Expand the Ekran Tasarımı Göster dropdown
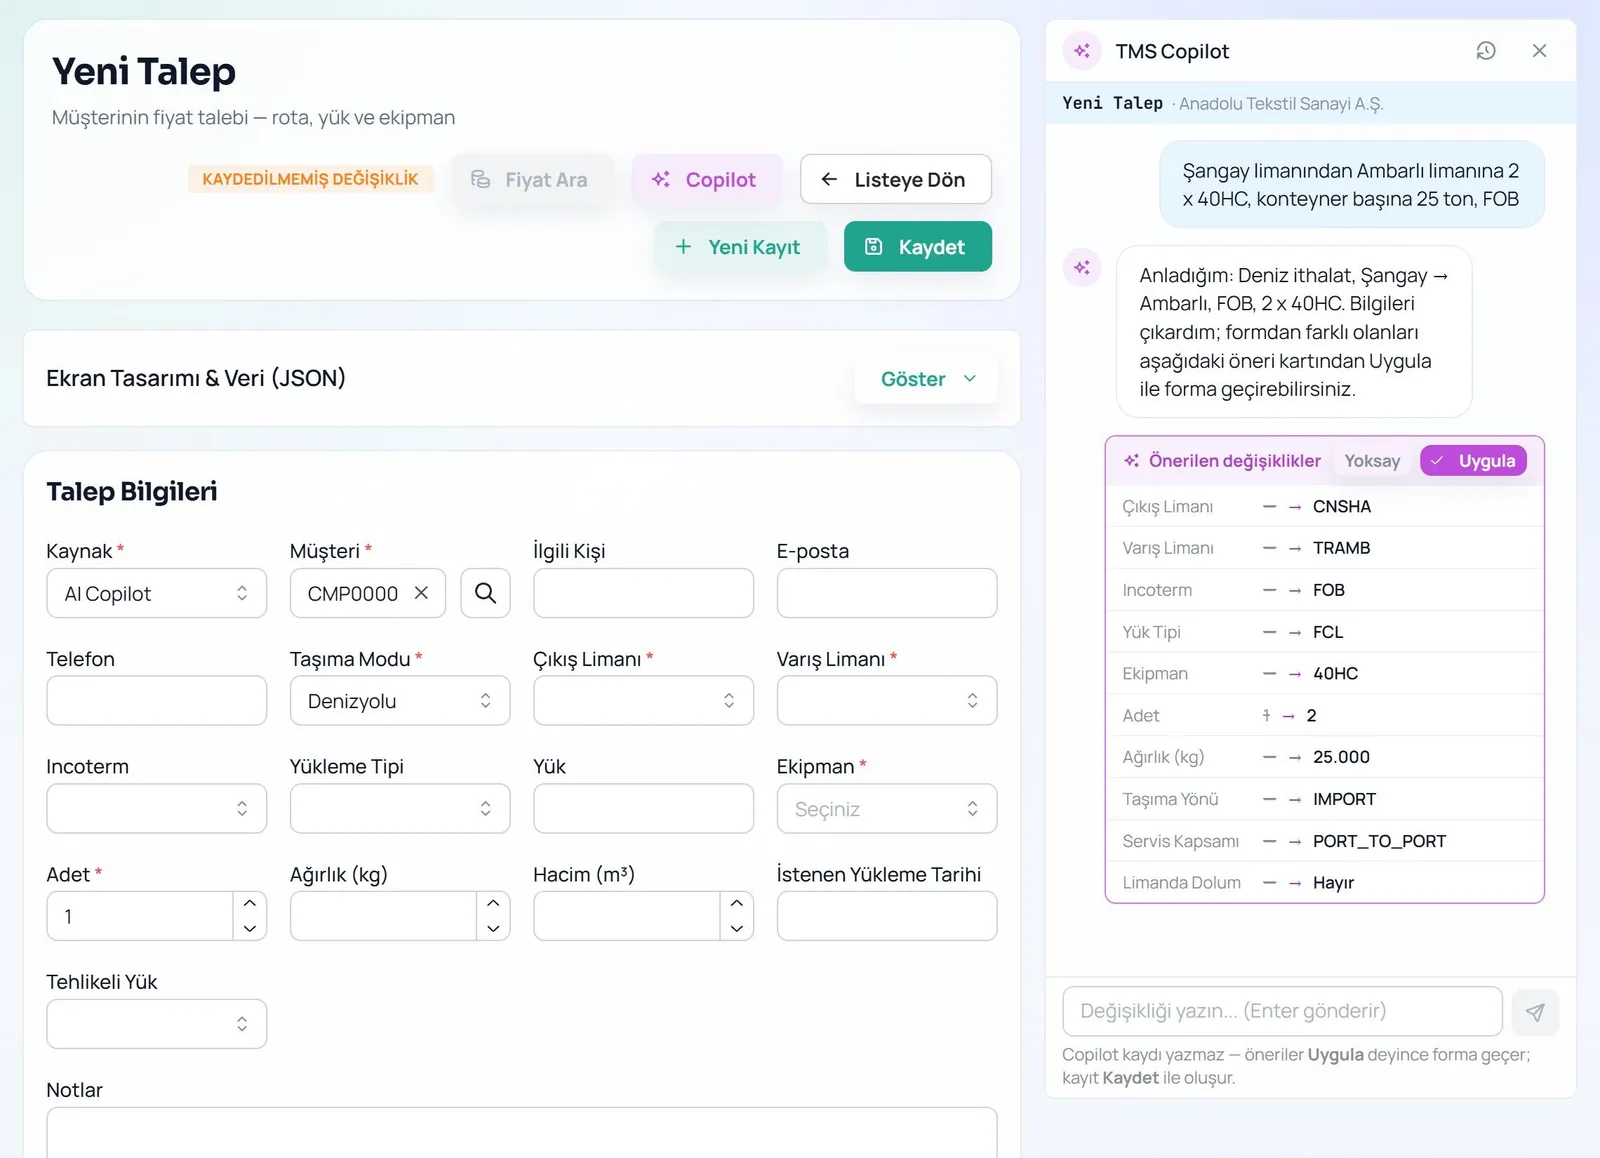1600x1158 pixels. click(x=927, y=379)
